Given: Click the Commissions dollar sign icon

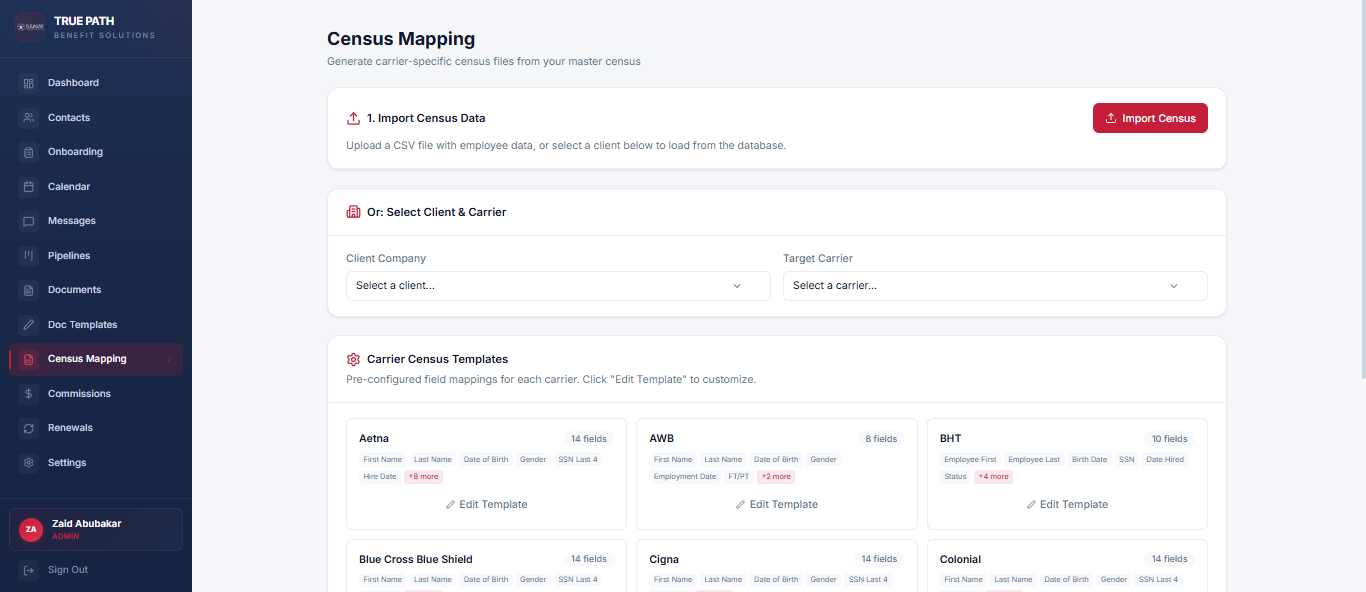Looking at the screenshot, I should tap(29, 394).
